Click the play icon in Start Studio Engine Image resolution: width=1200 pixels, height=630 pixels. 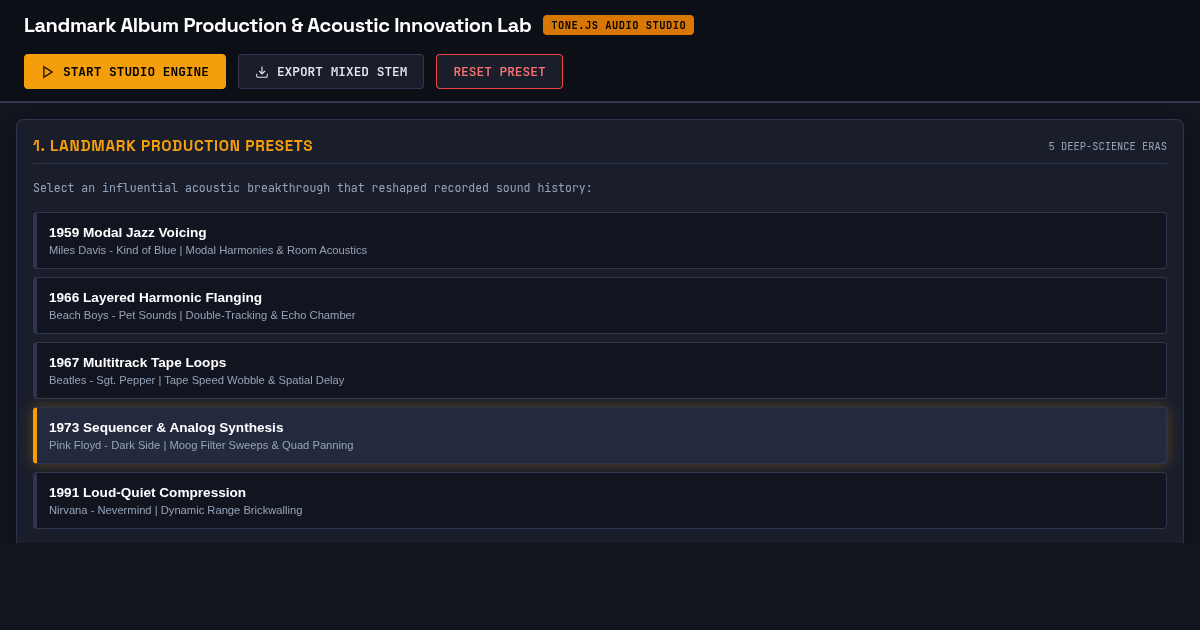click(48, 72)
